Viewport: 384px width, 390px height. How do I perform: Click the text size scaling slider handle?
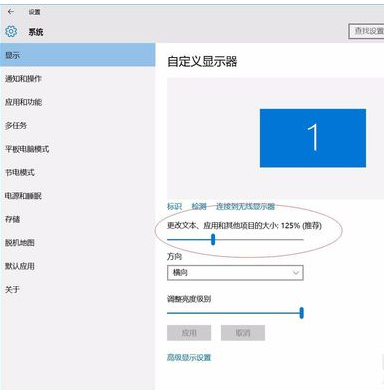point(213,239)
